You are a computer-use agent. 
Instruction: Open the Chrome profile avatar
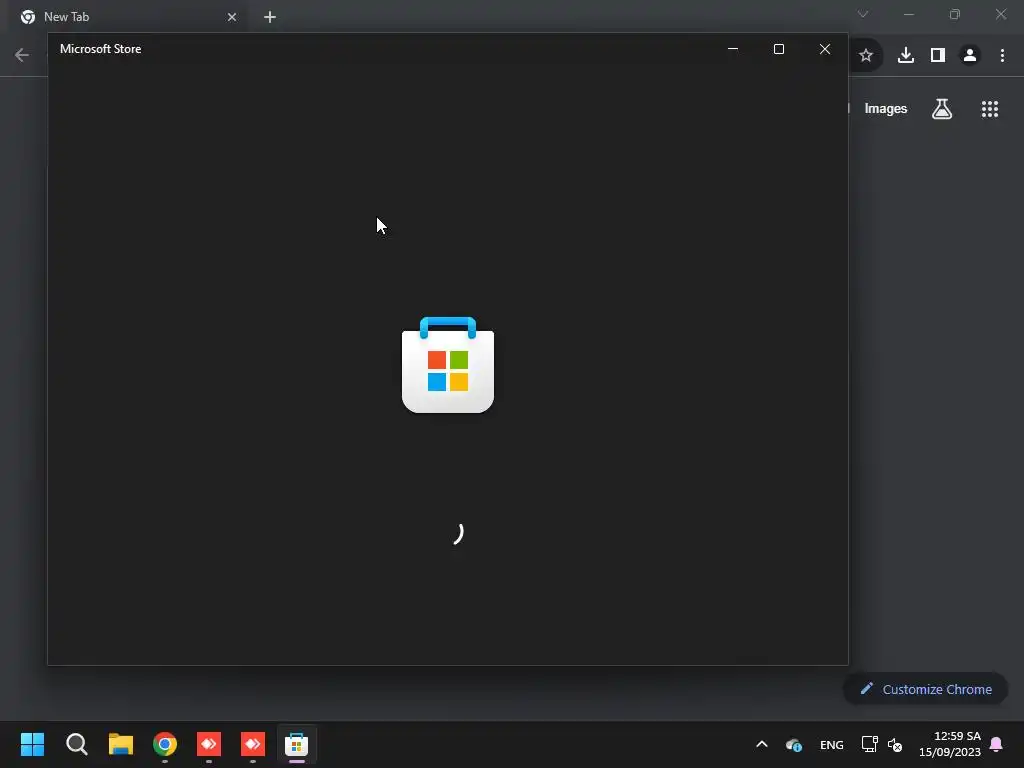pos(970,56)
